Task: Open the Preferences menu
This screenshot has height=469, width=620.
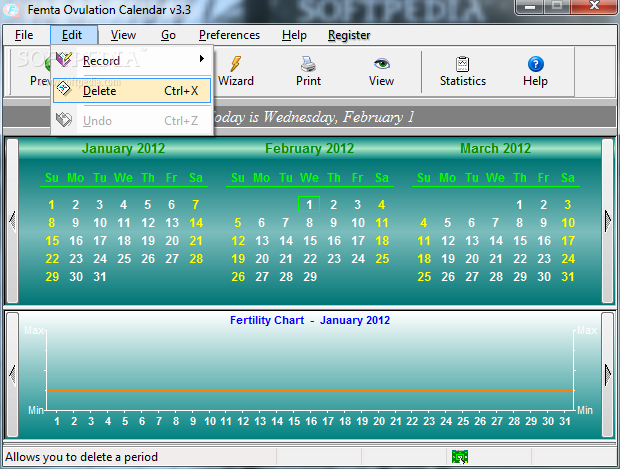Action: click(229, 35)
